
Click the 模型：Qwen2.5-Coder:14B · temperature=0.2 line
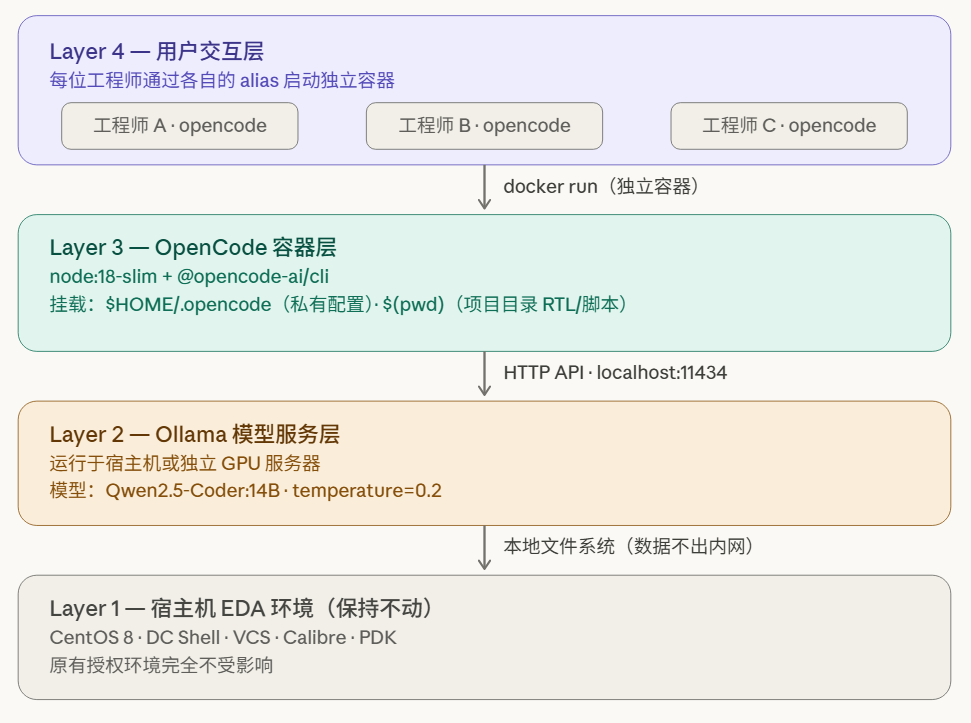245,491
